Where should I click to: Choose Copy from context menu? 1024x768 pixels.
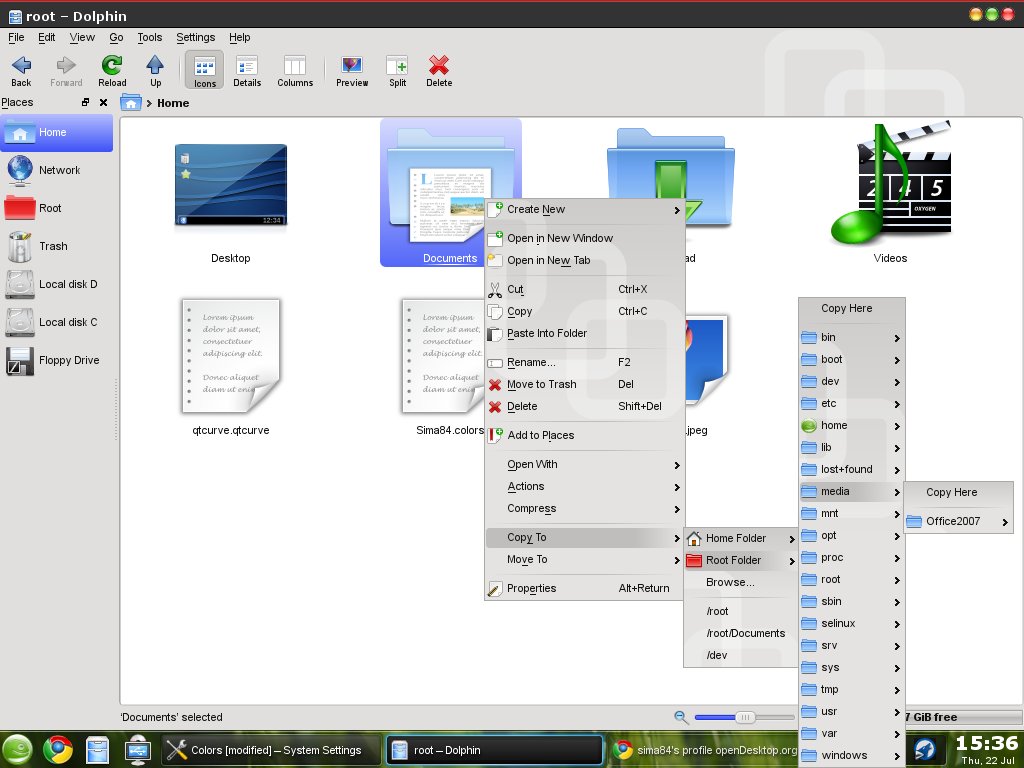[x=584, y=312]
